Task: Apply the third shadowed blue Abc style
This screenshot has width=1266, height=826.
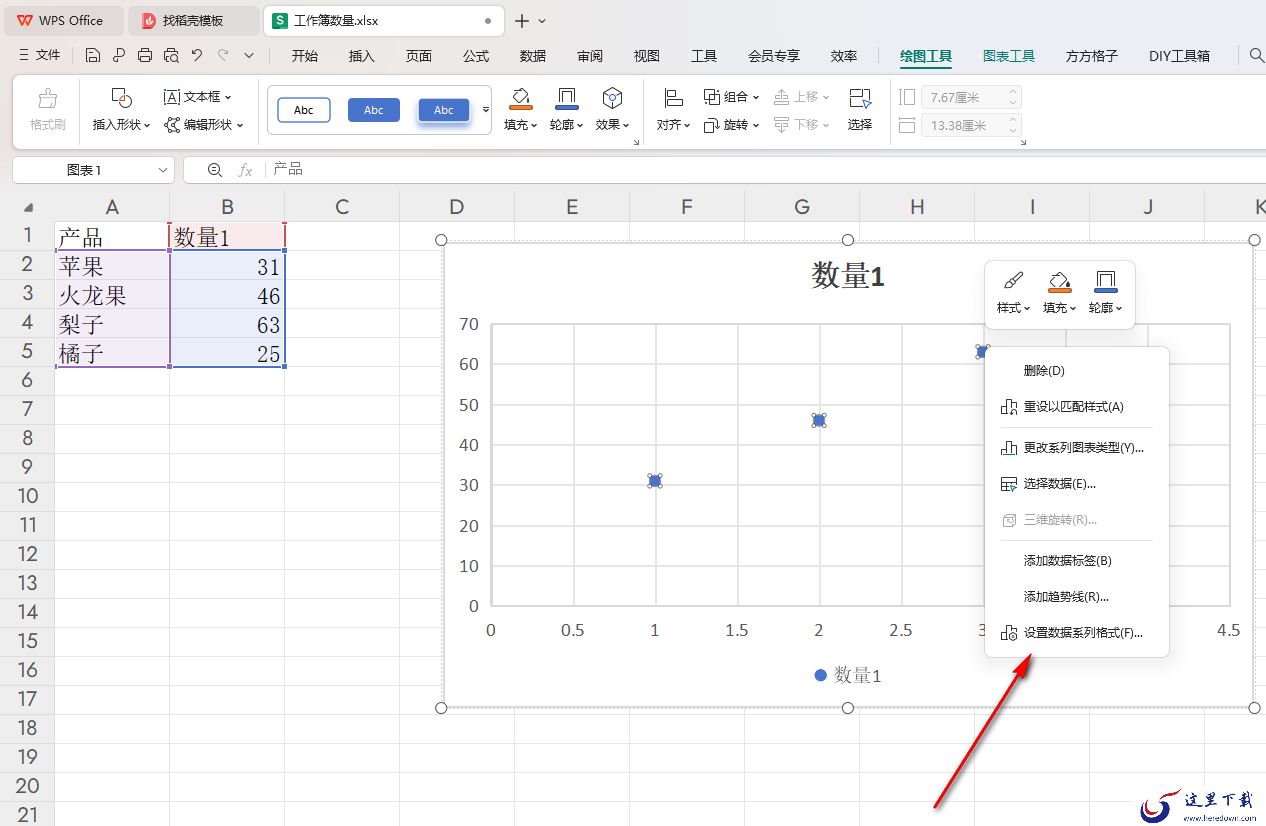Action: point(444,110)
